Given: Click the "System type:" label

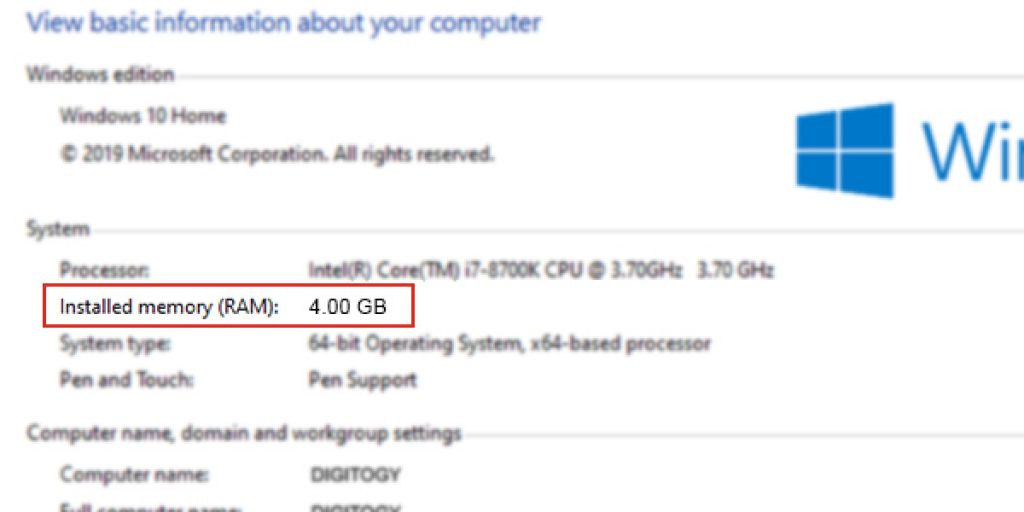Looking at the screenshot, I should 115,344.
